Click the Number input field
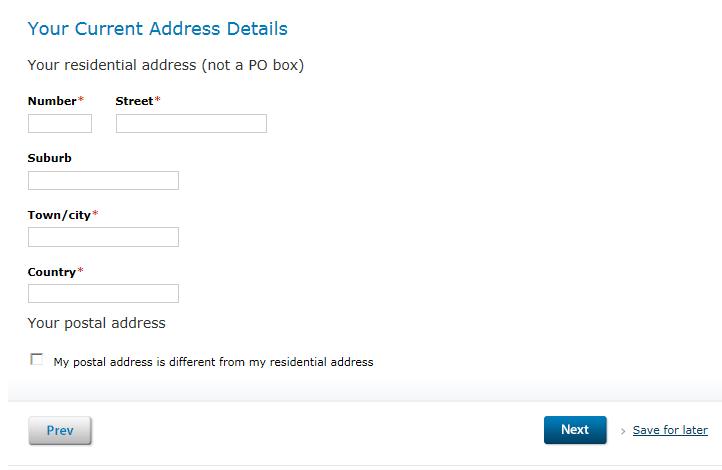Image resolution: width=722 pixels, height=470 pixels. point(60,123)
